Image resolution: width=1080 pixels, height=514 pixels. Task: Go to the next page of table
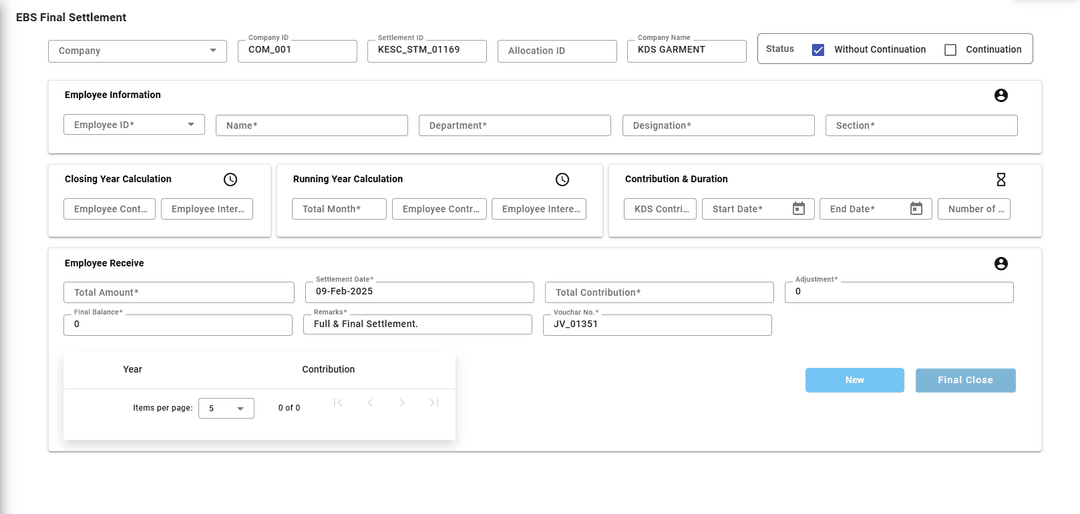coord(401,403)
